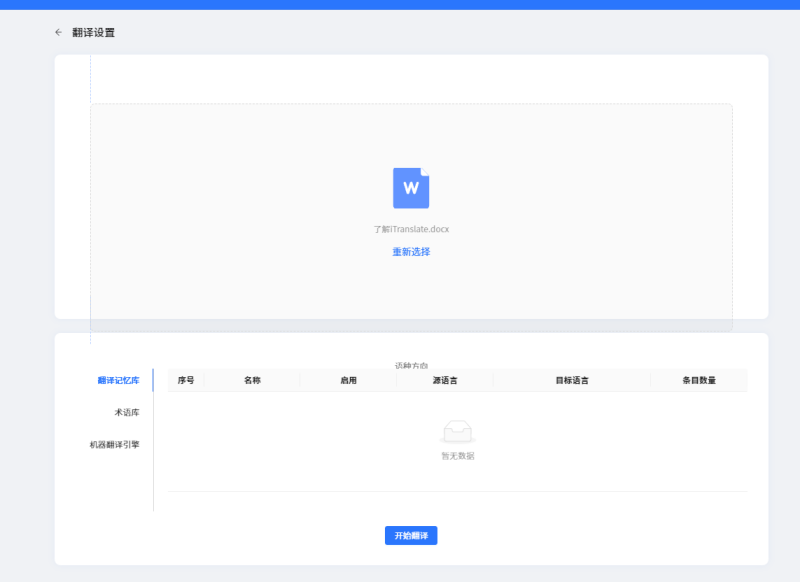Click the 语种方向 label above the table
This screenshot has height=582, width=800.
[x=414, y=362]
